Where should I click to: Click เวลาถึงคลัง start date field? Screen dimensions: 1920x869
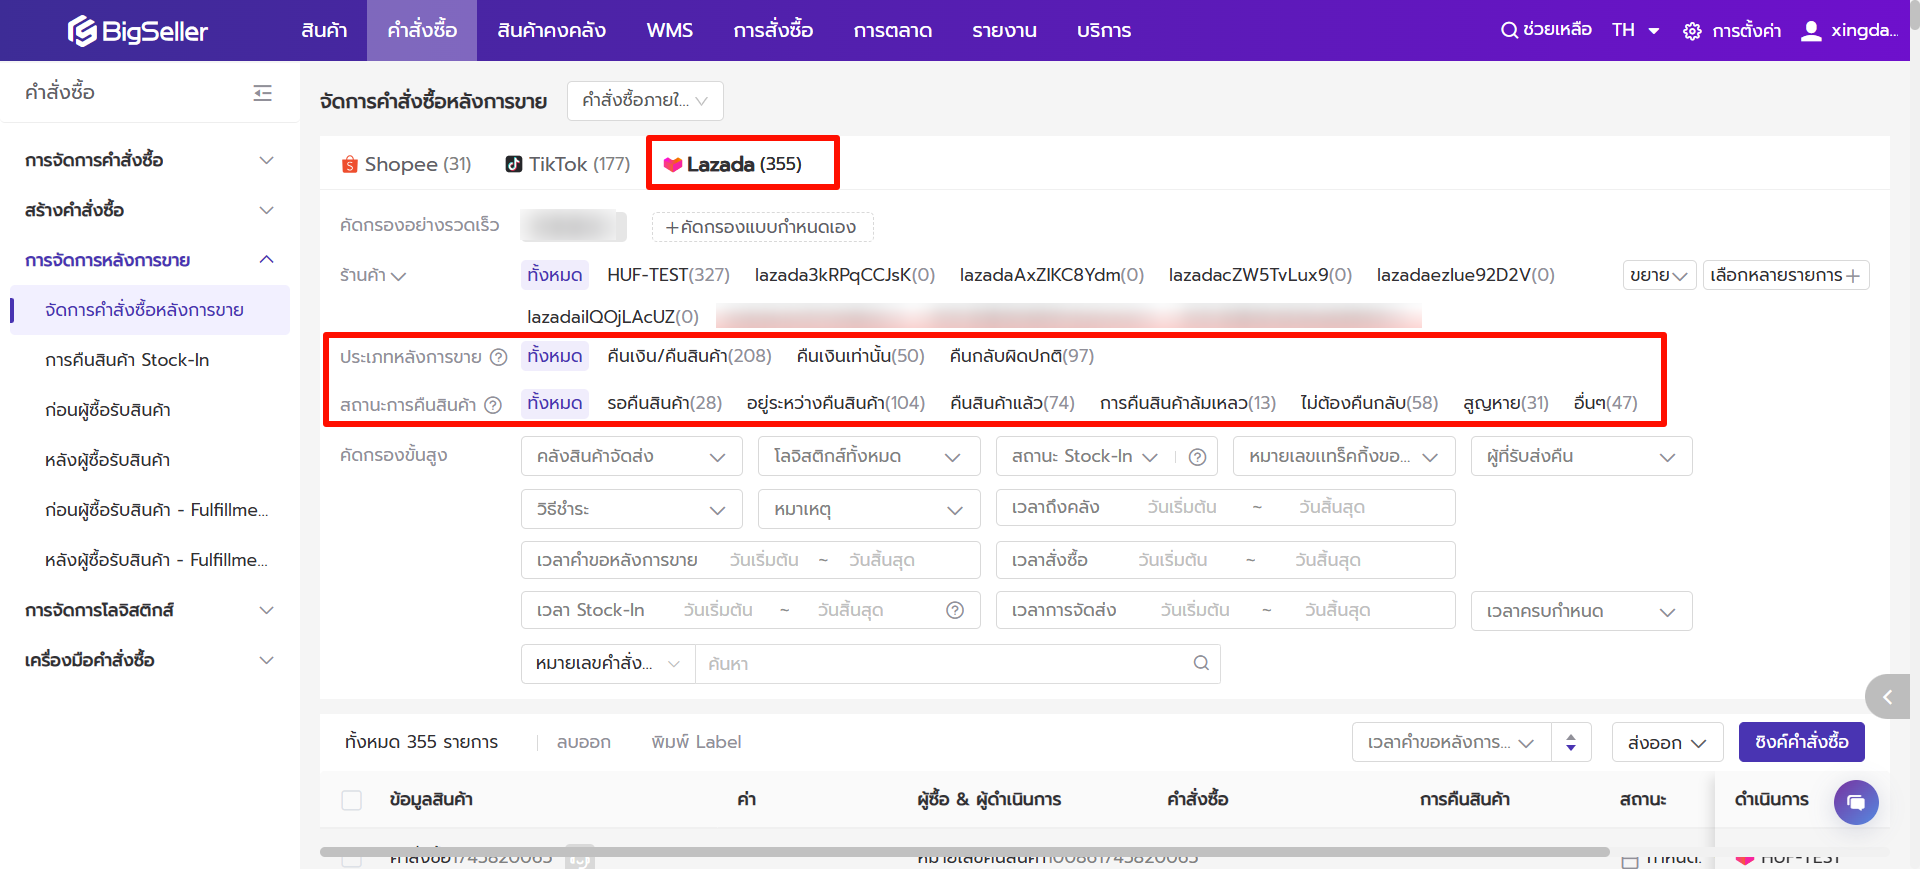click(1182, 507)
